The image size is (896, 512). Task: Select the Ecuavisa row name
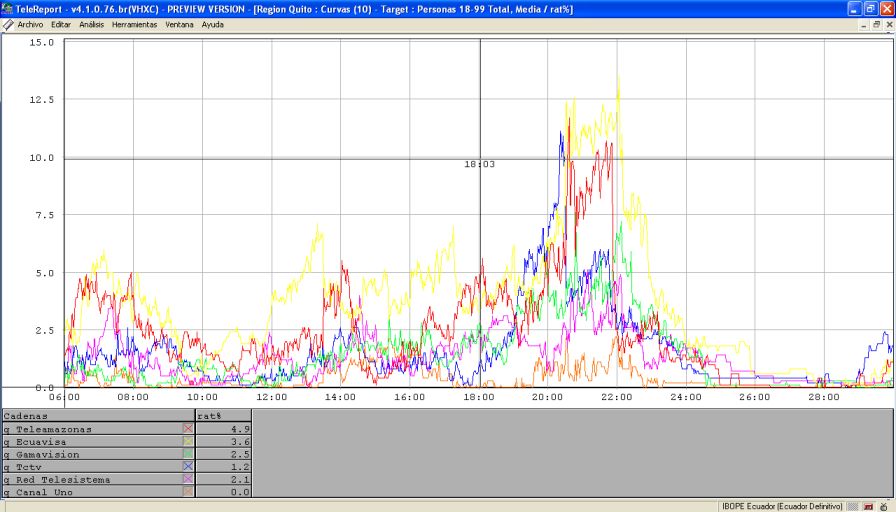coord(41,442)
